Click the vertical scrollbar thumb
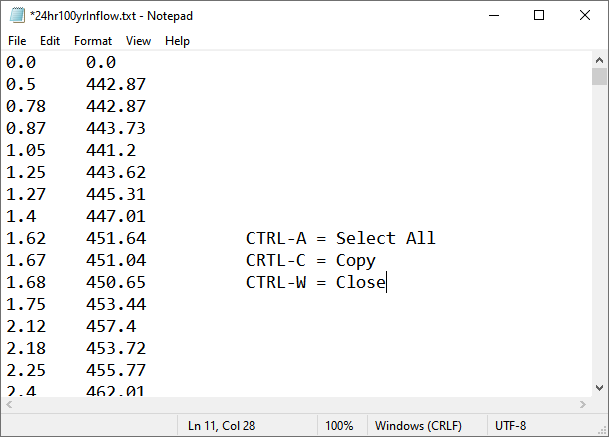609x437 pixels. (599, 77)
